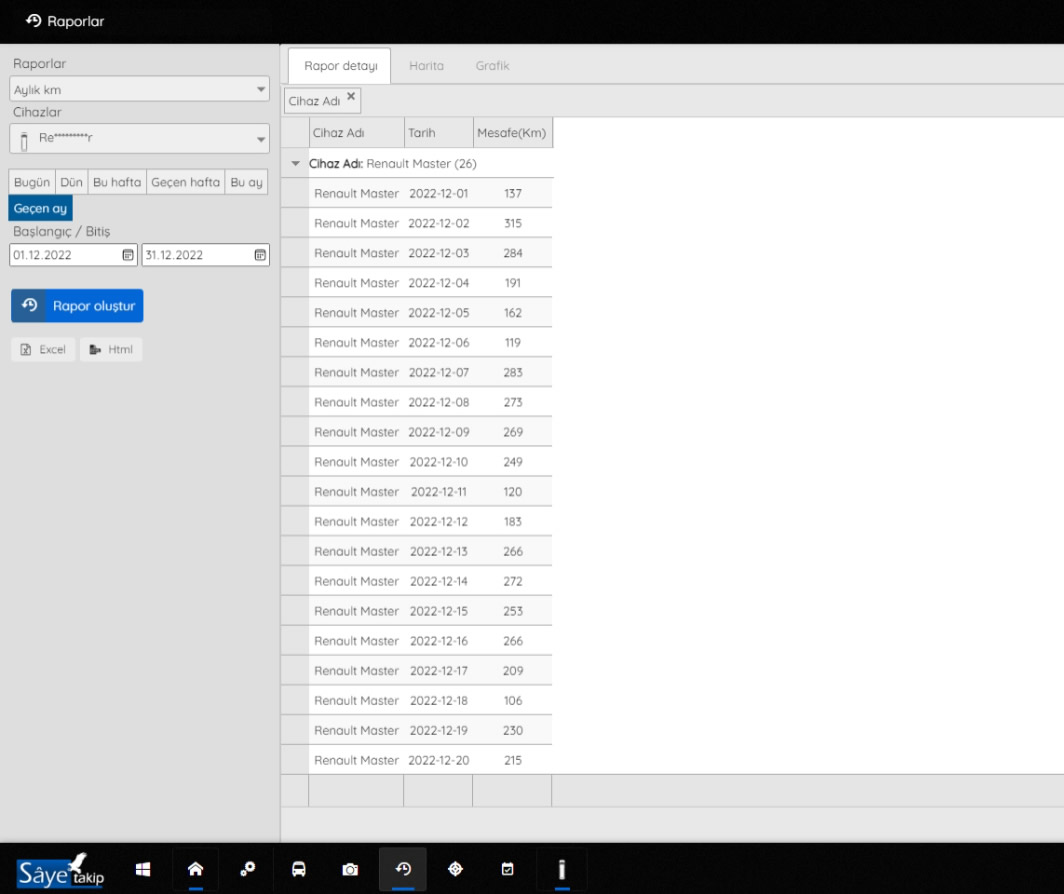
Task: Open the Home icon in bottom bar
Action: pos(196,869)
